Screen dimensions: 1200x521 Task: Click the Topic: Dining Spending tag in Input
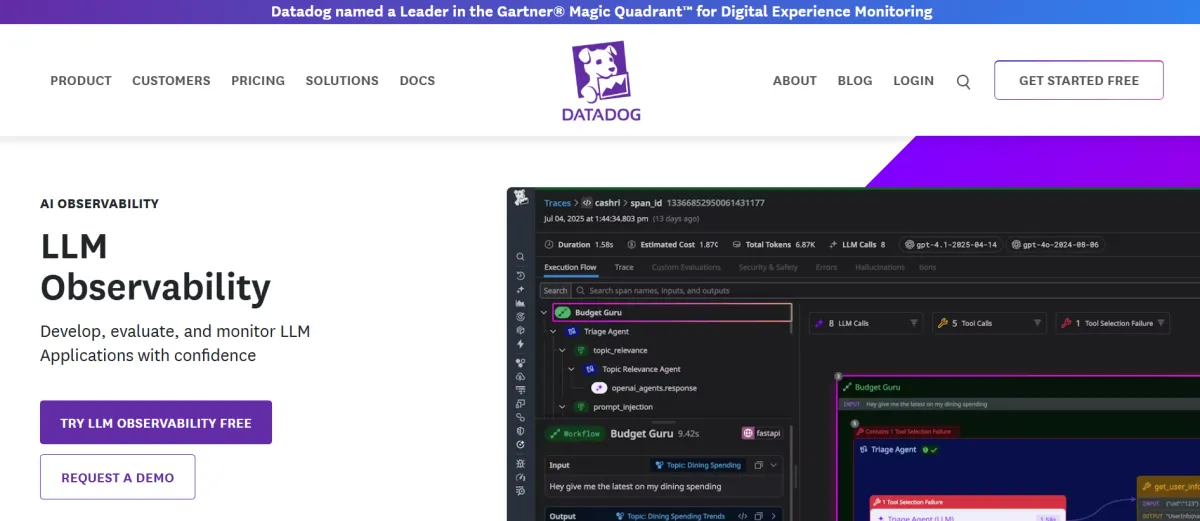click(x=697, y=465)
